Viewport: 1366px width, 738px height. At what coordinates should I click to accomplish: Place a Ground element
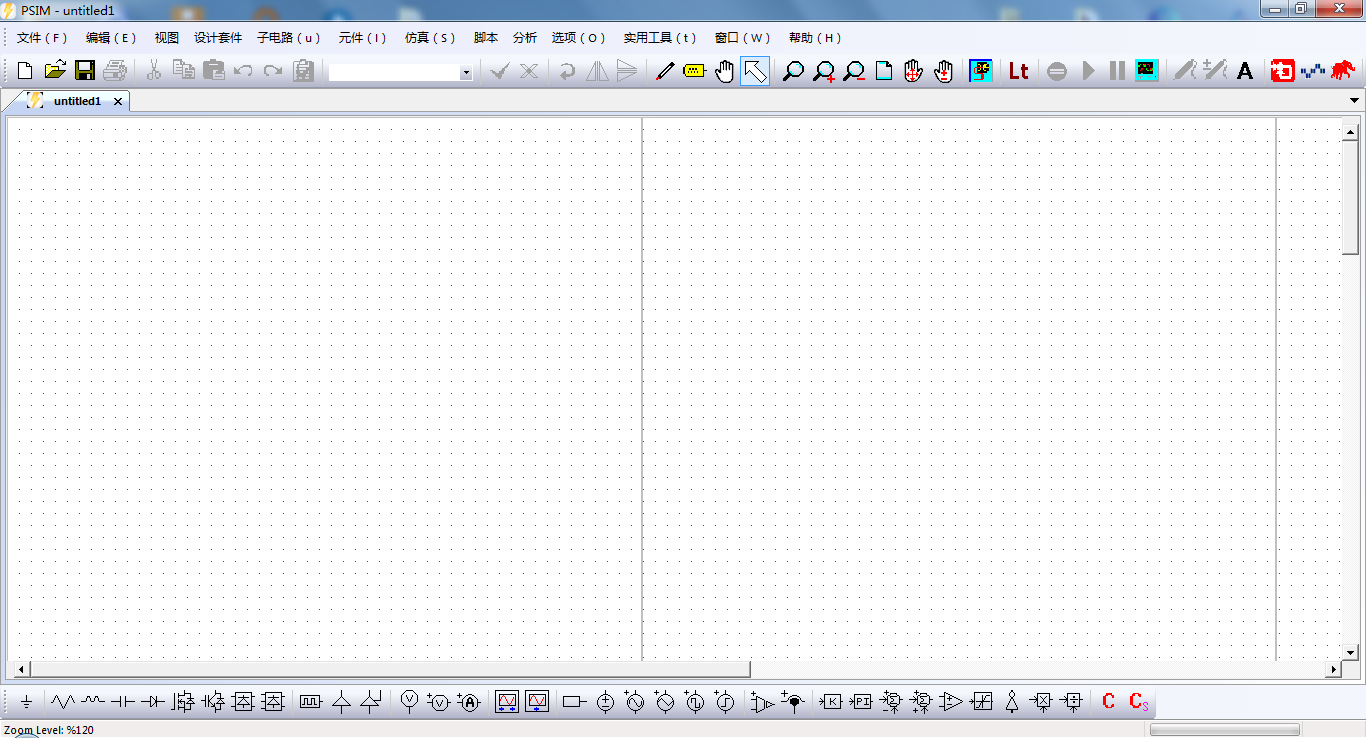(27, 702)
